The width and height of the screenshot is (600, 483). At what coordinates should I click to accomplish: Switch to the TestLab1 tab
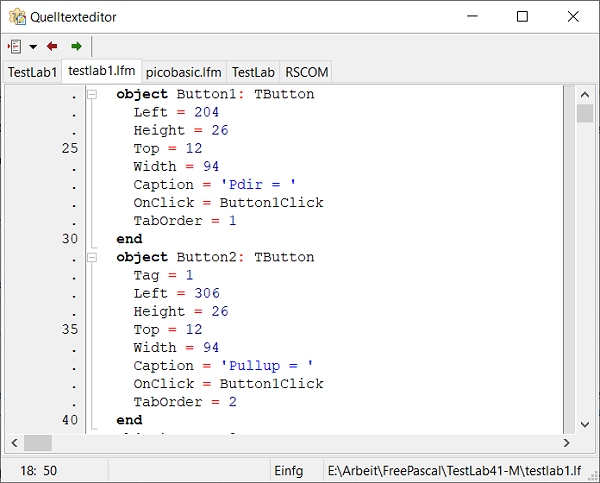tap(32, 72)
